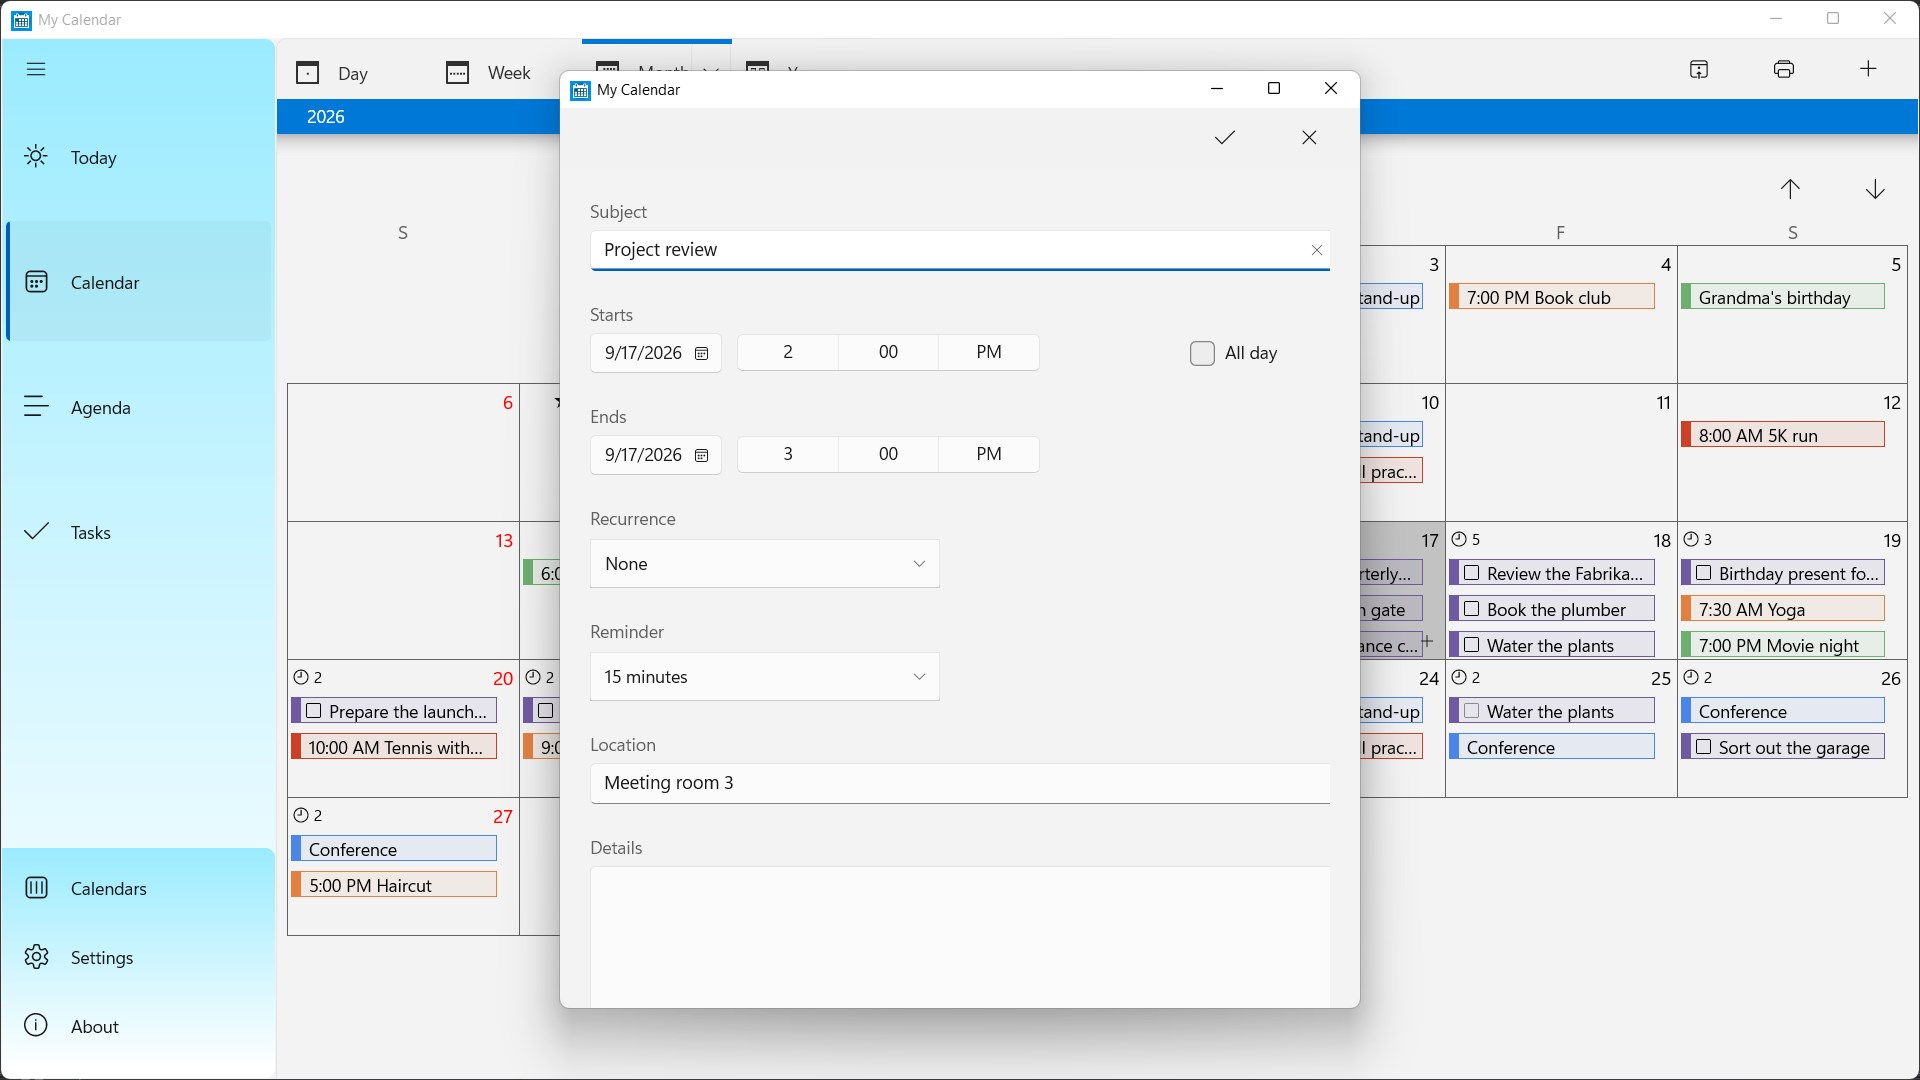Open the 8:00 AM 5K run event

pyautogui.click(x=1783, y=435)
